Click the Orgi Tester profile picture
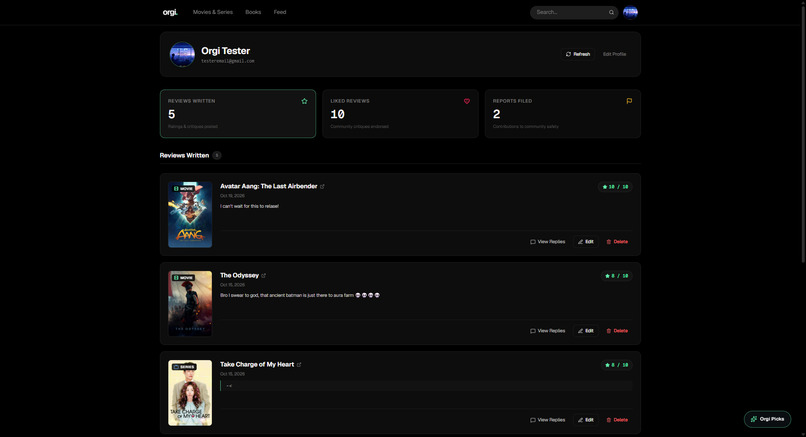This screenshot has height=437, width=806. [x=182, y=54]
